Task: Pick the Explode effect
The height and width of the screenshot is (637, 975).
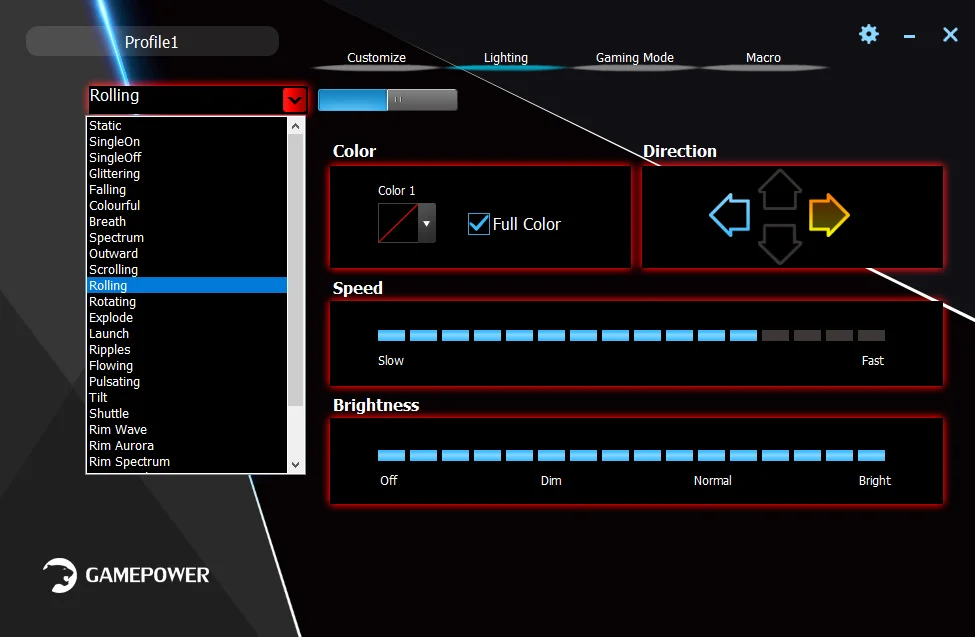Action: (x=187, y=318)
